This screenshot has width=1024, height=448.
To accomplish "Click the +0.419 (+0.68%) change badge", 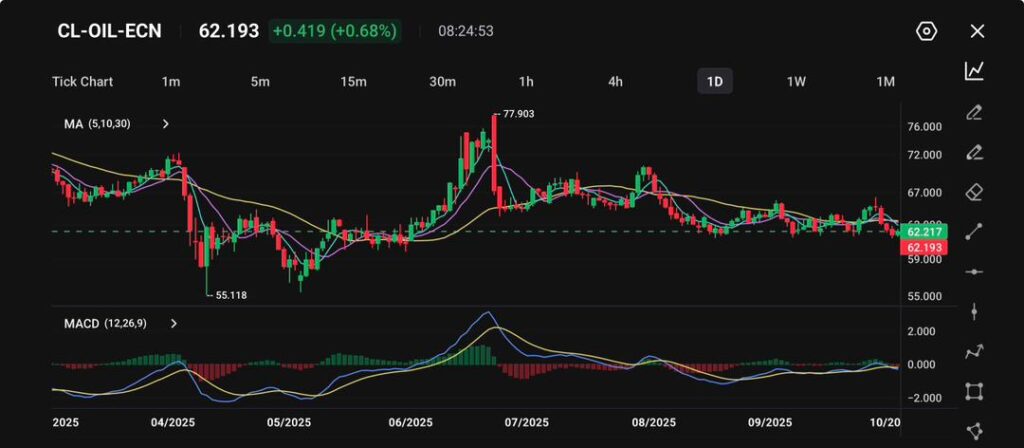I will point(335,31).
